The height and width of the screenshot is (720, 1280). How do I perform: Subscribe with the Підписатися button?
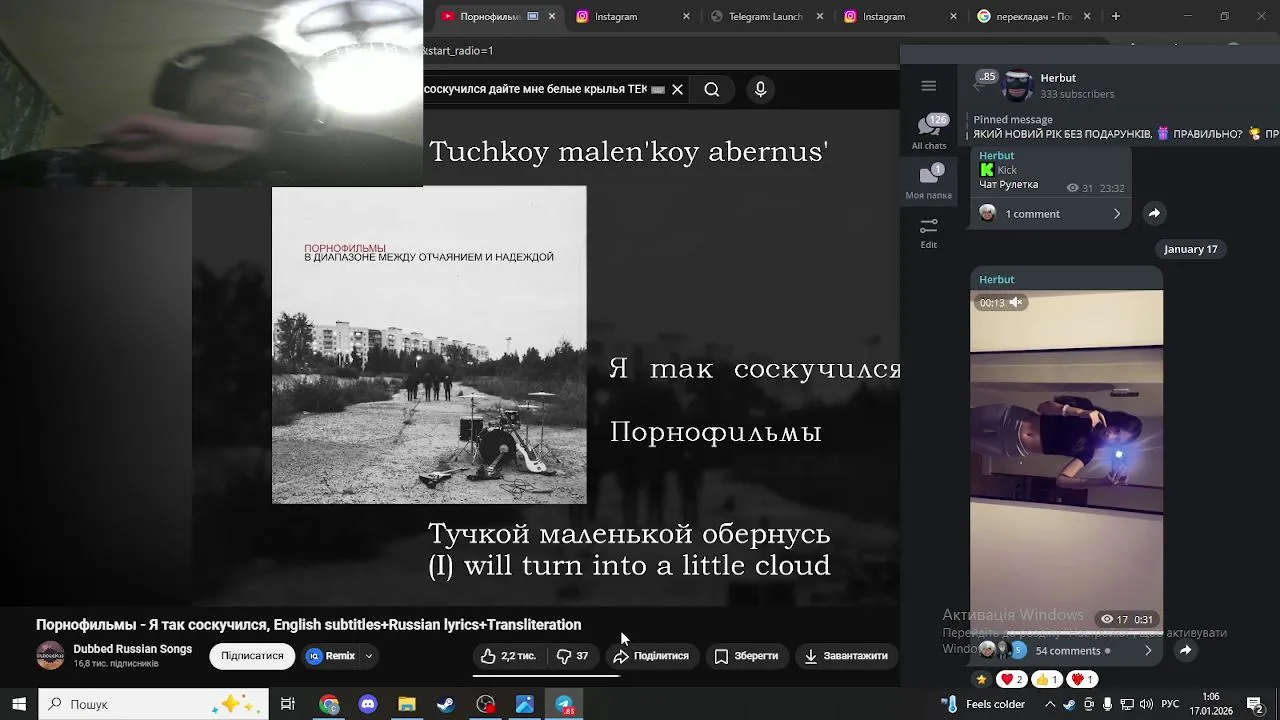(x=252, y=656)
